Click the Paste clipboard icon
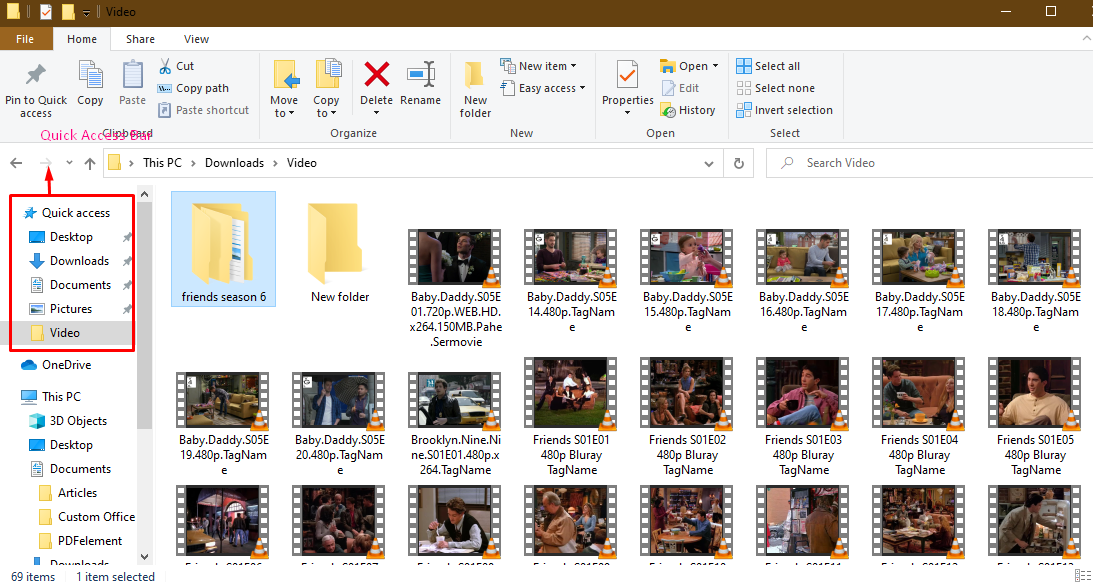The image size is (1093, 587). point(132,76)
